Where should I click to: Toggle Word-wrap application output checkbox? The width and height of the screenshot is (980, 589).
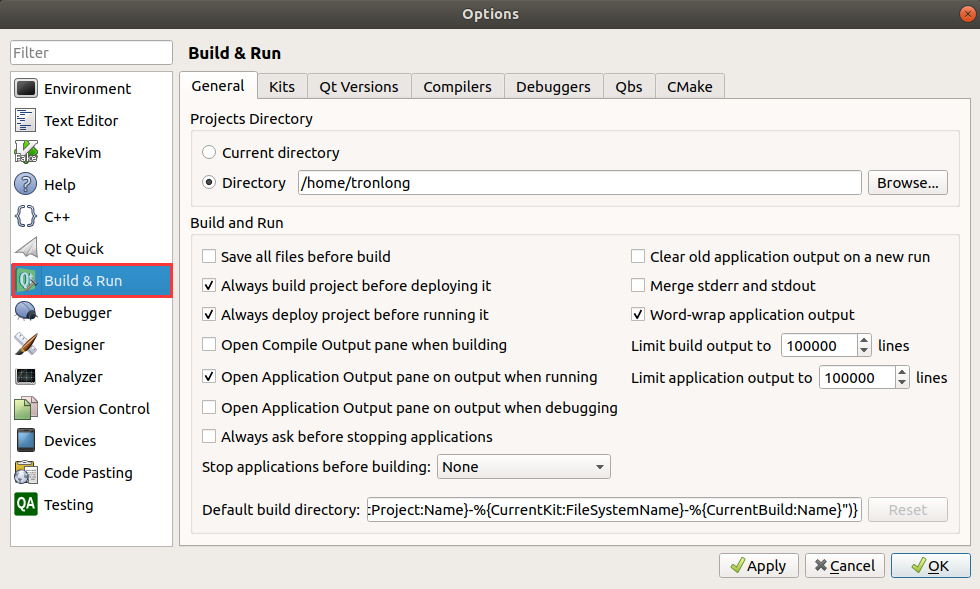[x=638, y=315]
